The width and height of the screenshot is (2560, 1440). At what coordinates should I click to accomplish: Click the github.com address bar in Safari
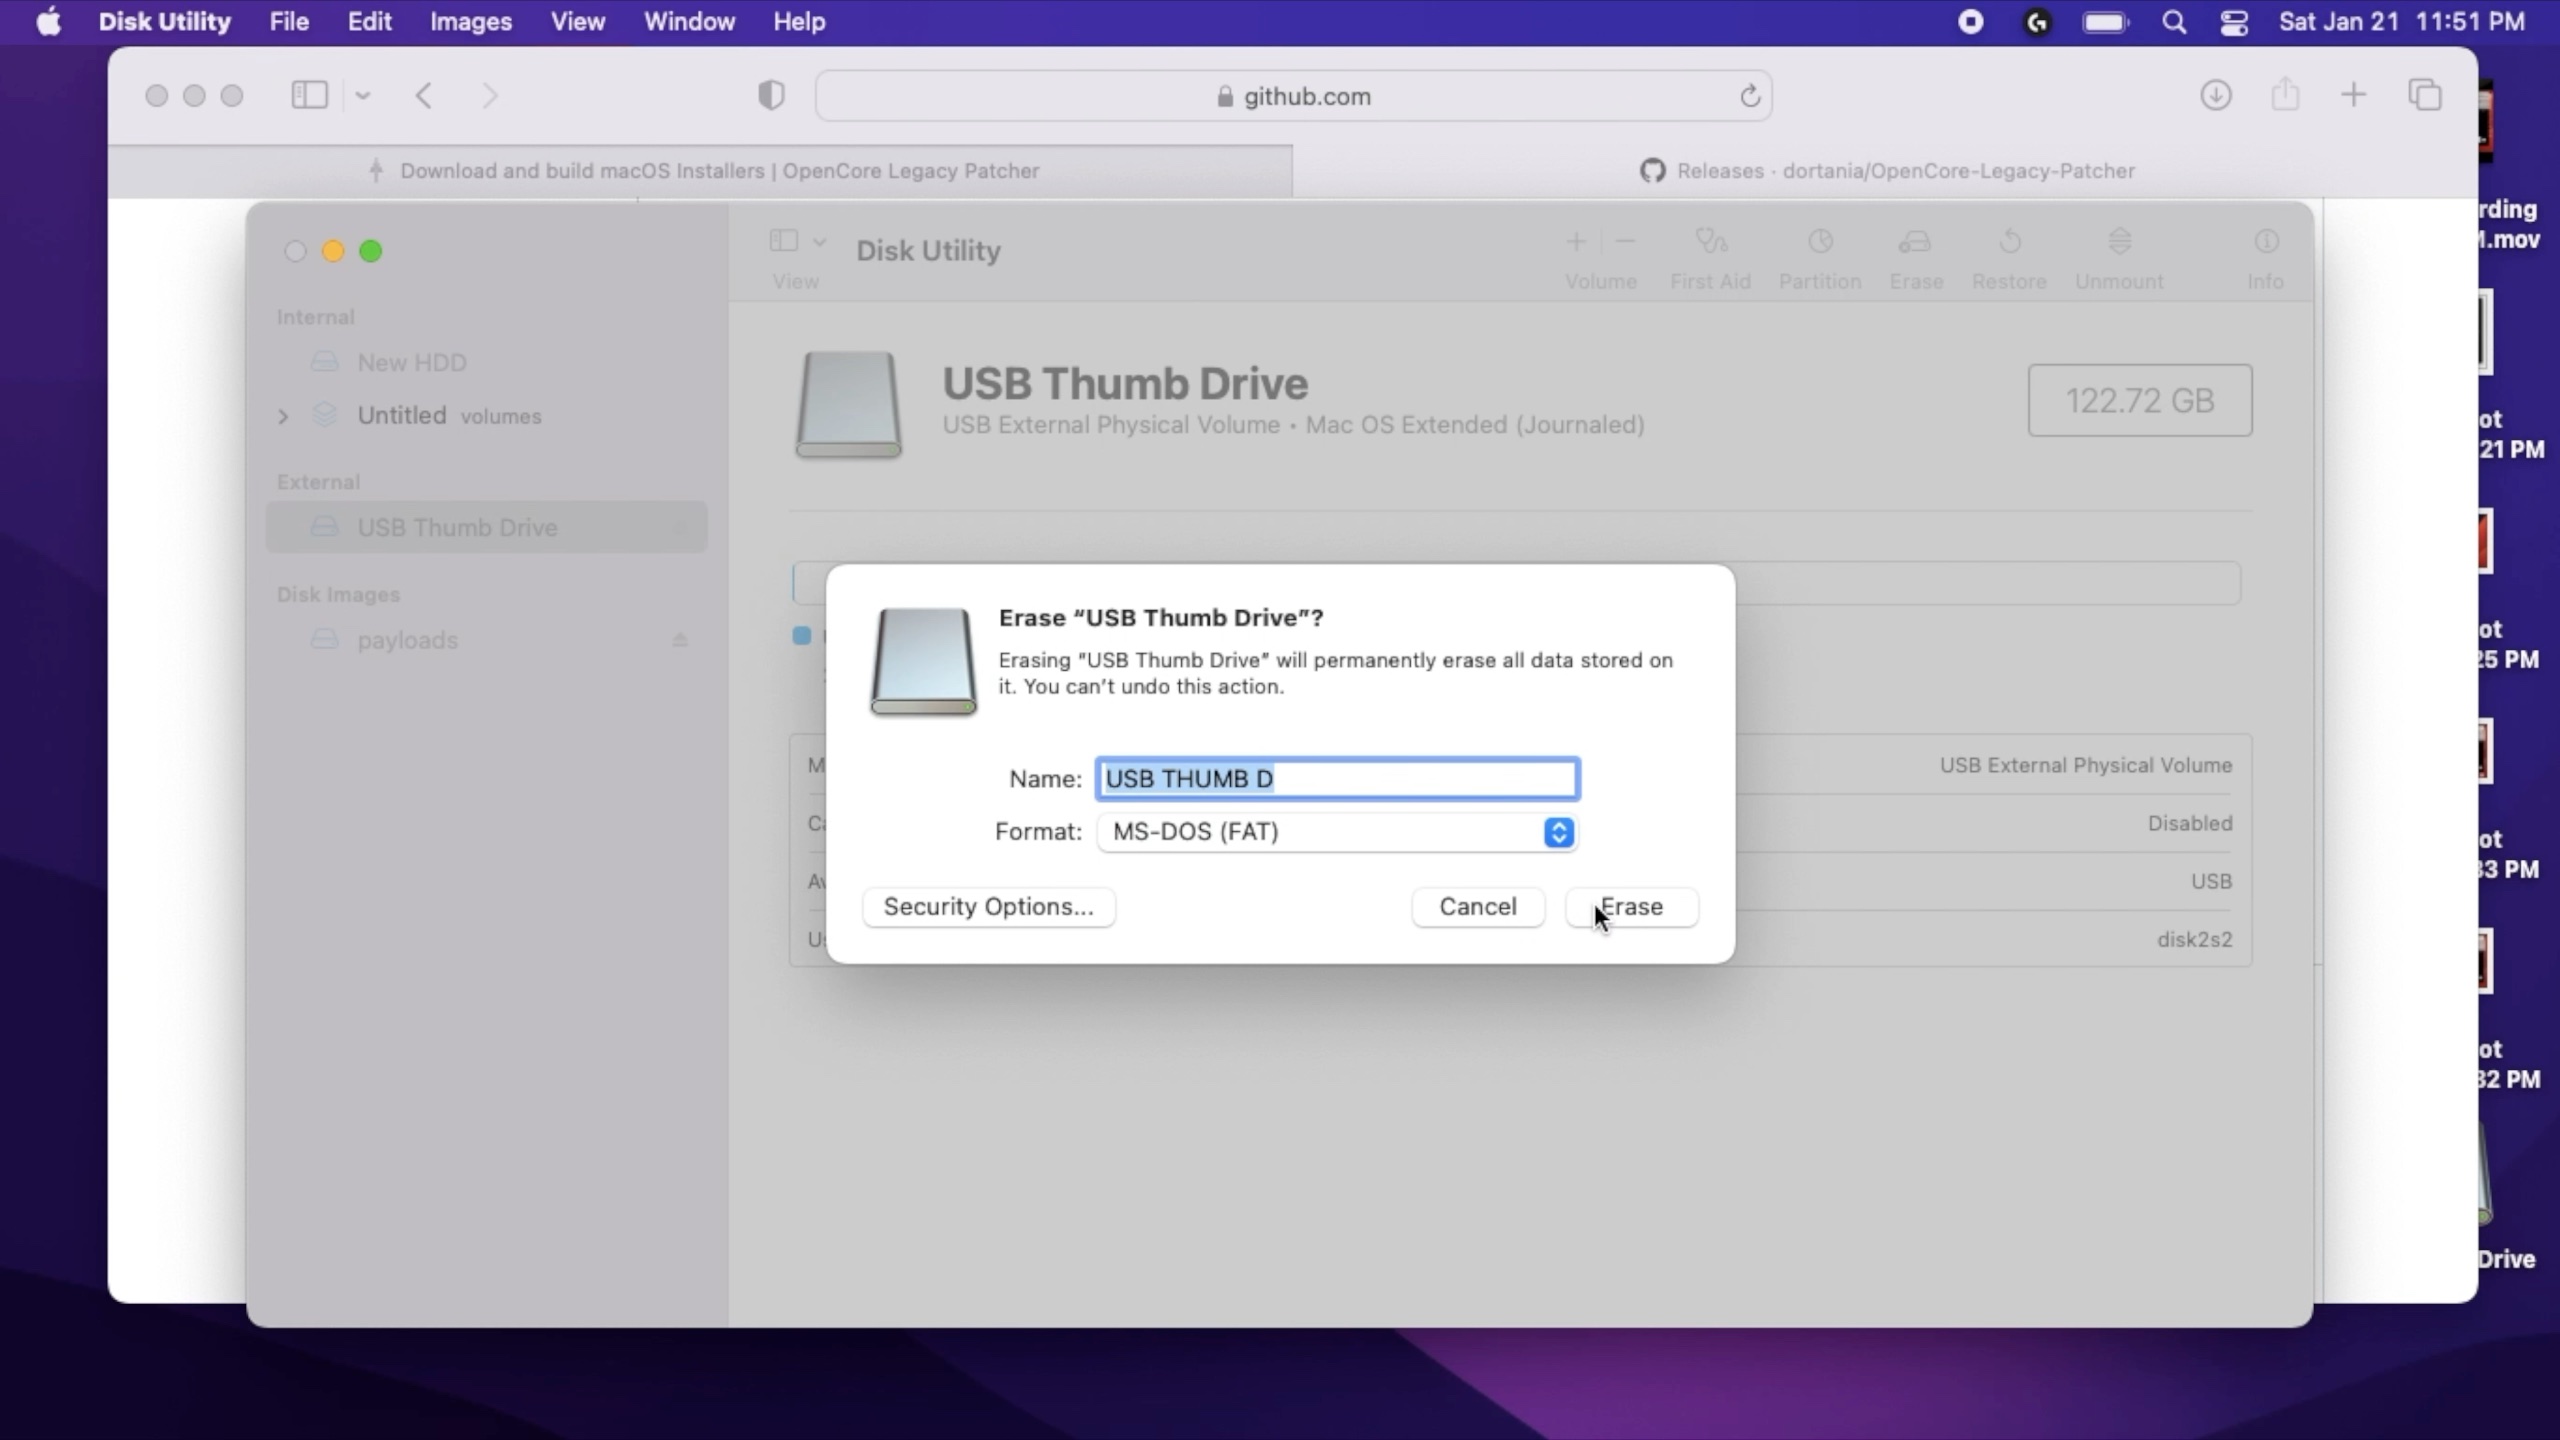point(1293,96)
